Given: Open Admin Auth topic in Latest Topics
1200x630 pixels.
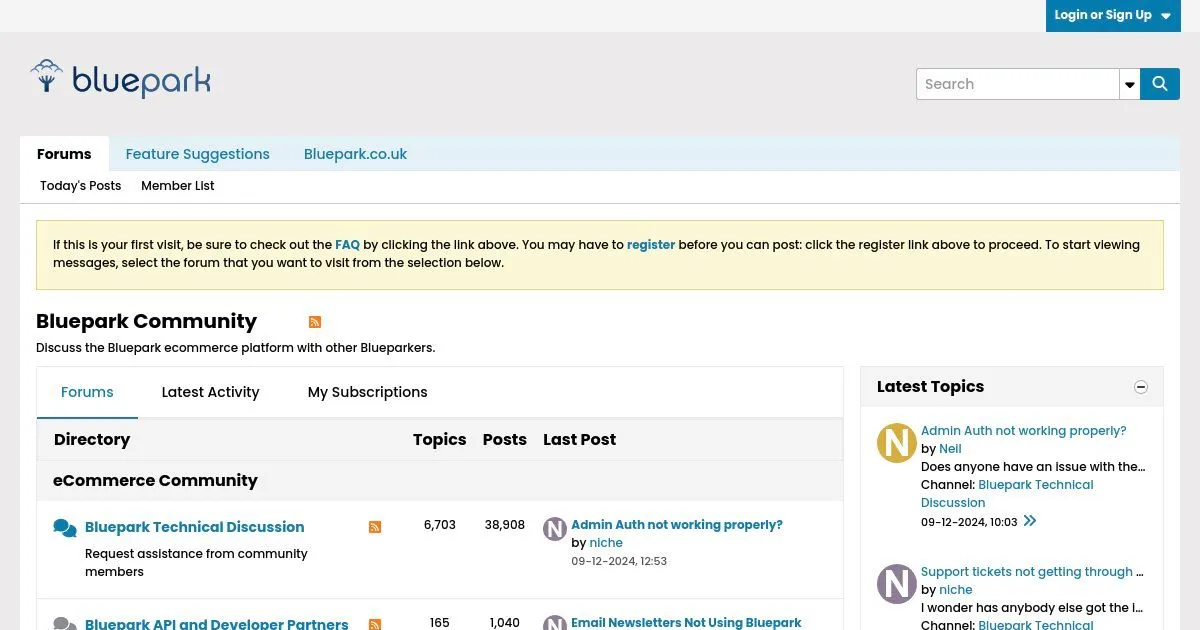Looking at the screenshot, I should pos(1023,431).
